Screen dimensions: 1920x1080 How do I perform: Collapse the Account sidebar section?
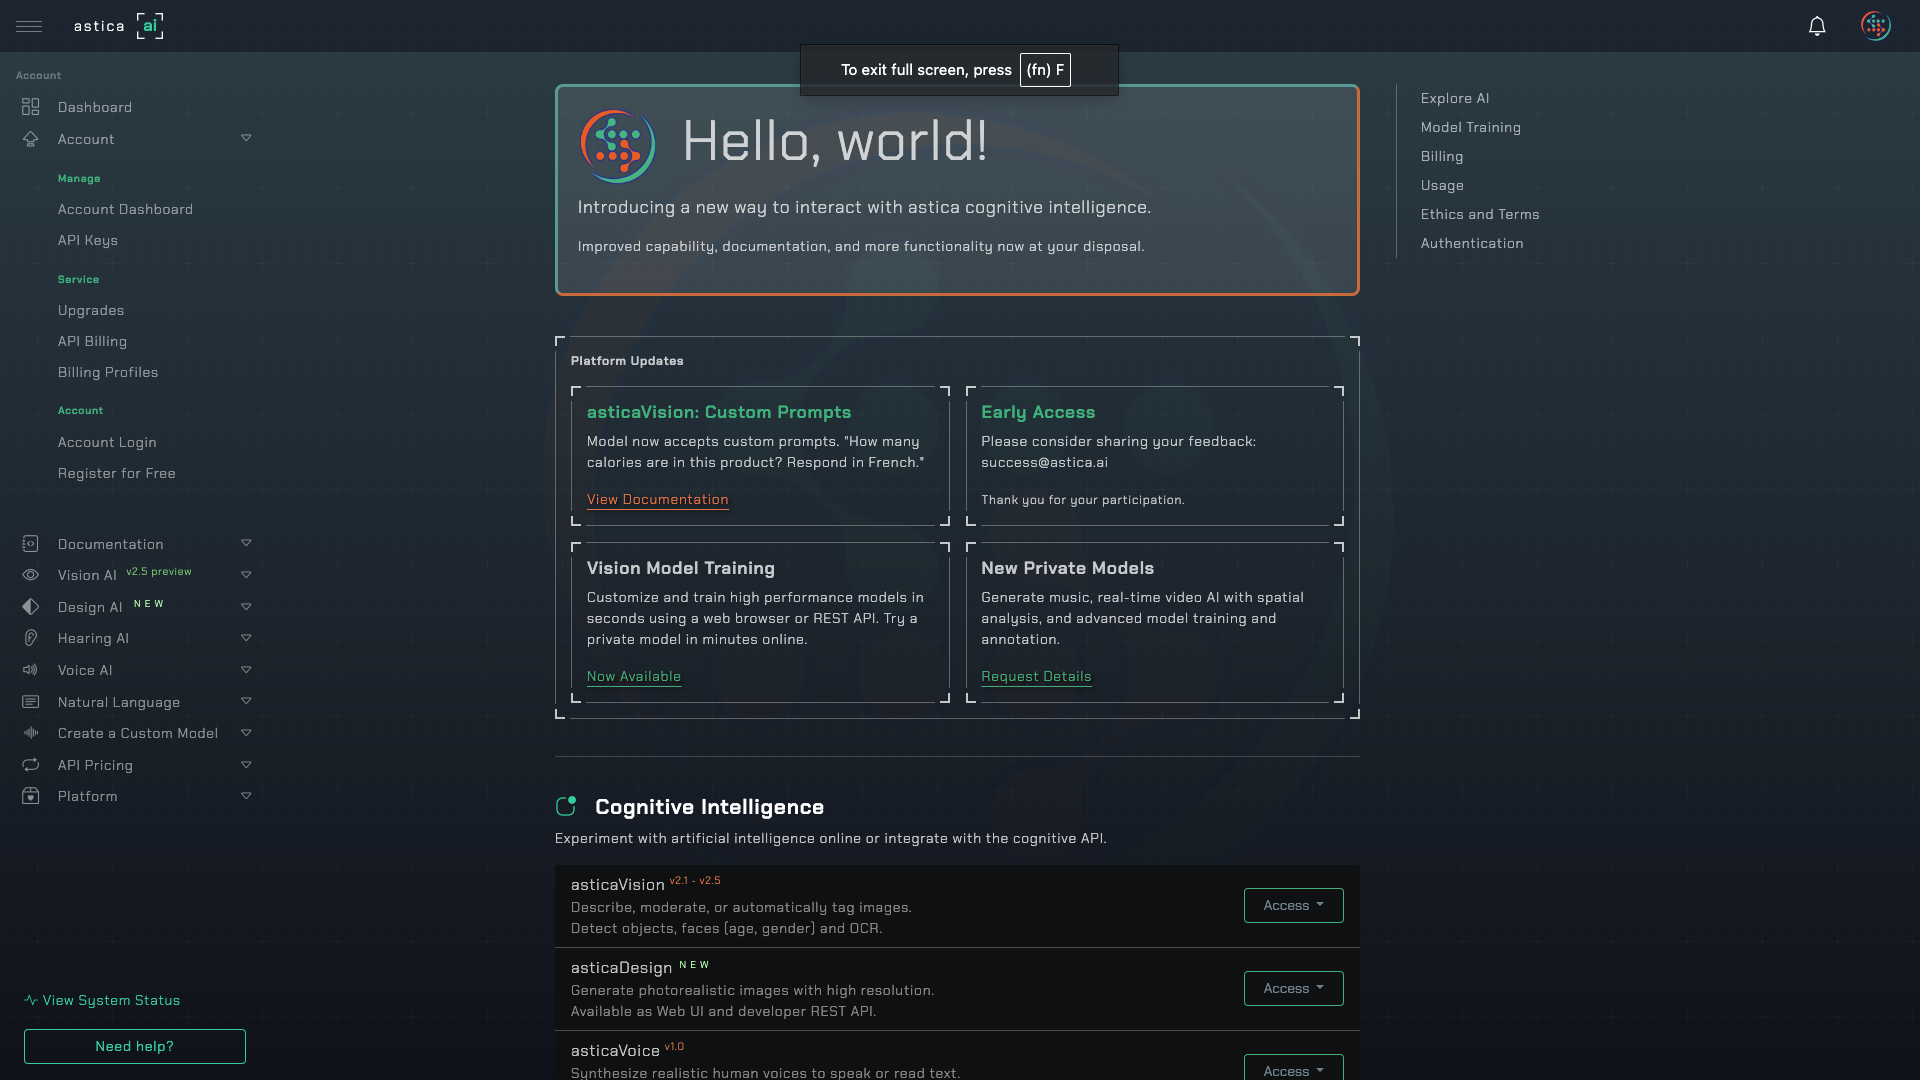click(x=246, y=138)
